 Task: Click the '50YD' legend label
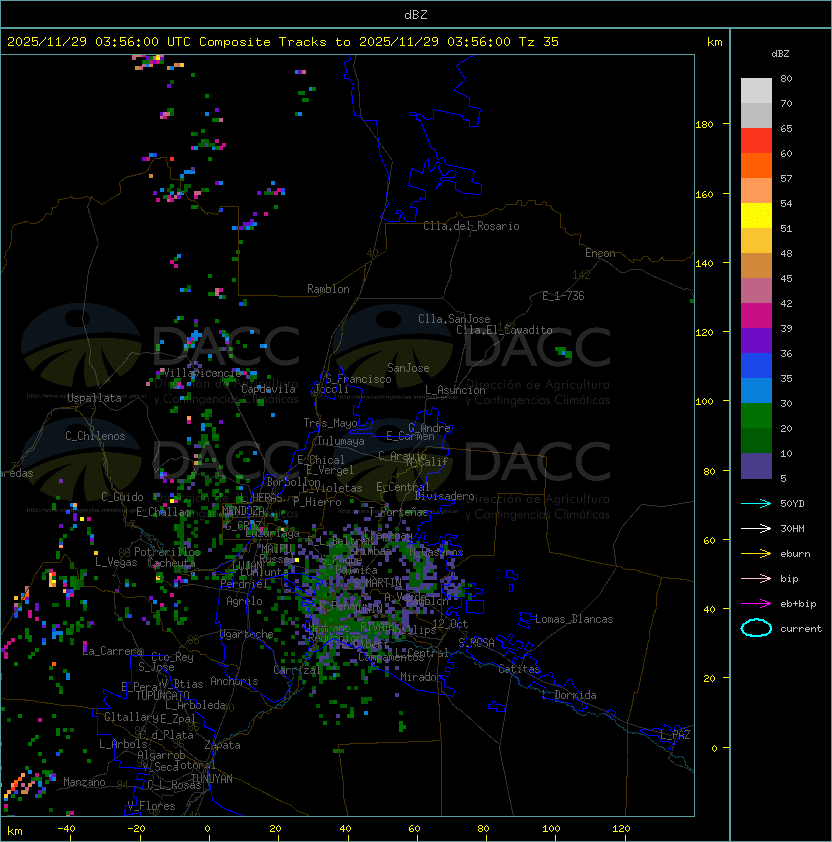click(x=792, y=504)
